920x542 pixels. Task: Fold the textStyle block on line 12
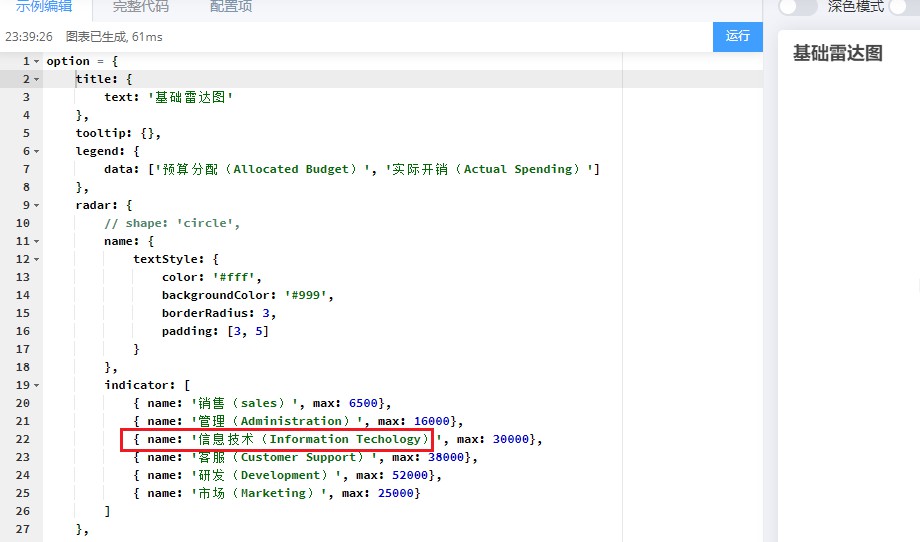tap(36, 259)
